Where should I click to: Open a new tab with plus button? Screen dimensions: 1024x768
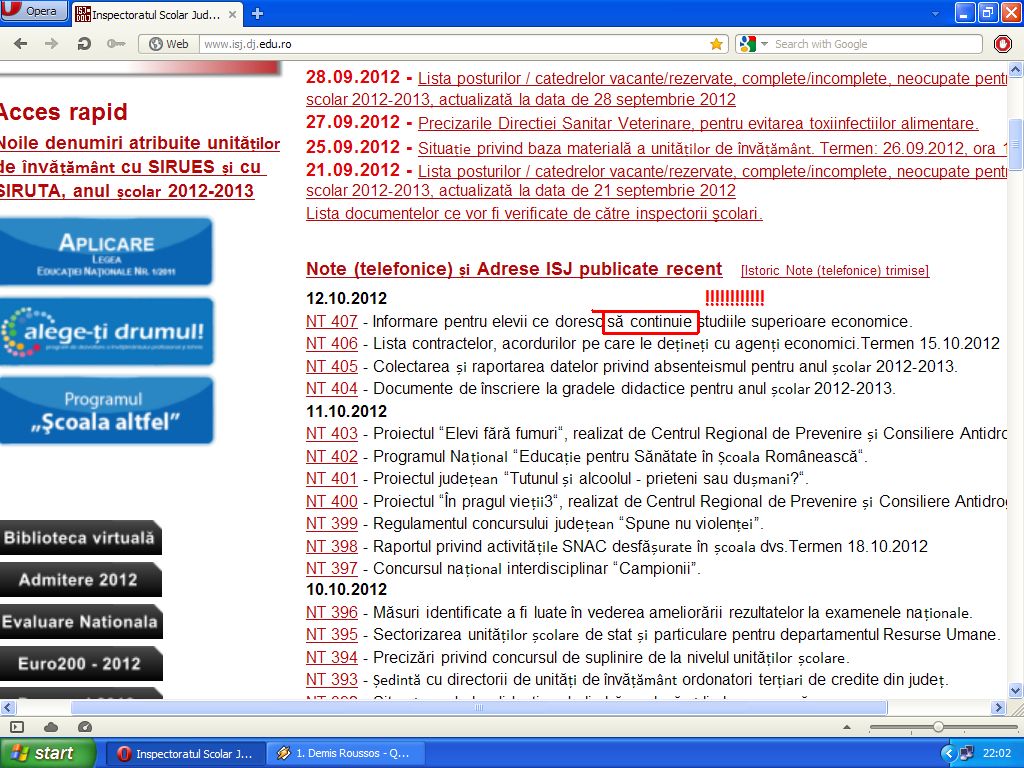[x=257, y=13]
